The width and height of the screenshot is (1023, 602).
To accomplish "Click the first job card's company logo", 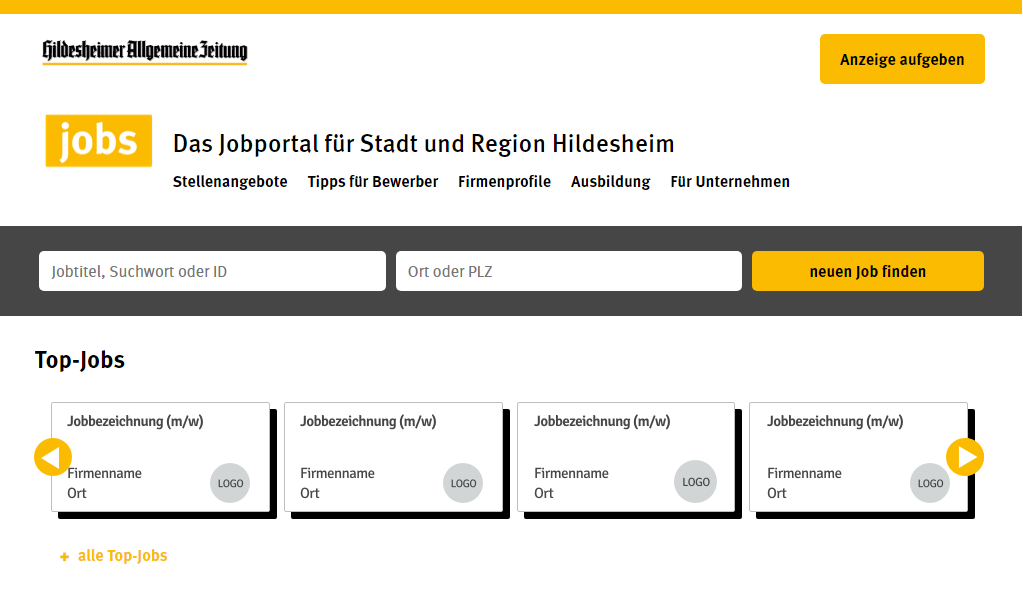I will (x=230, y=483).
